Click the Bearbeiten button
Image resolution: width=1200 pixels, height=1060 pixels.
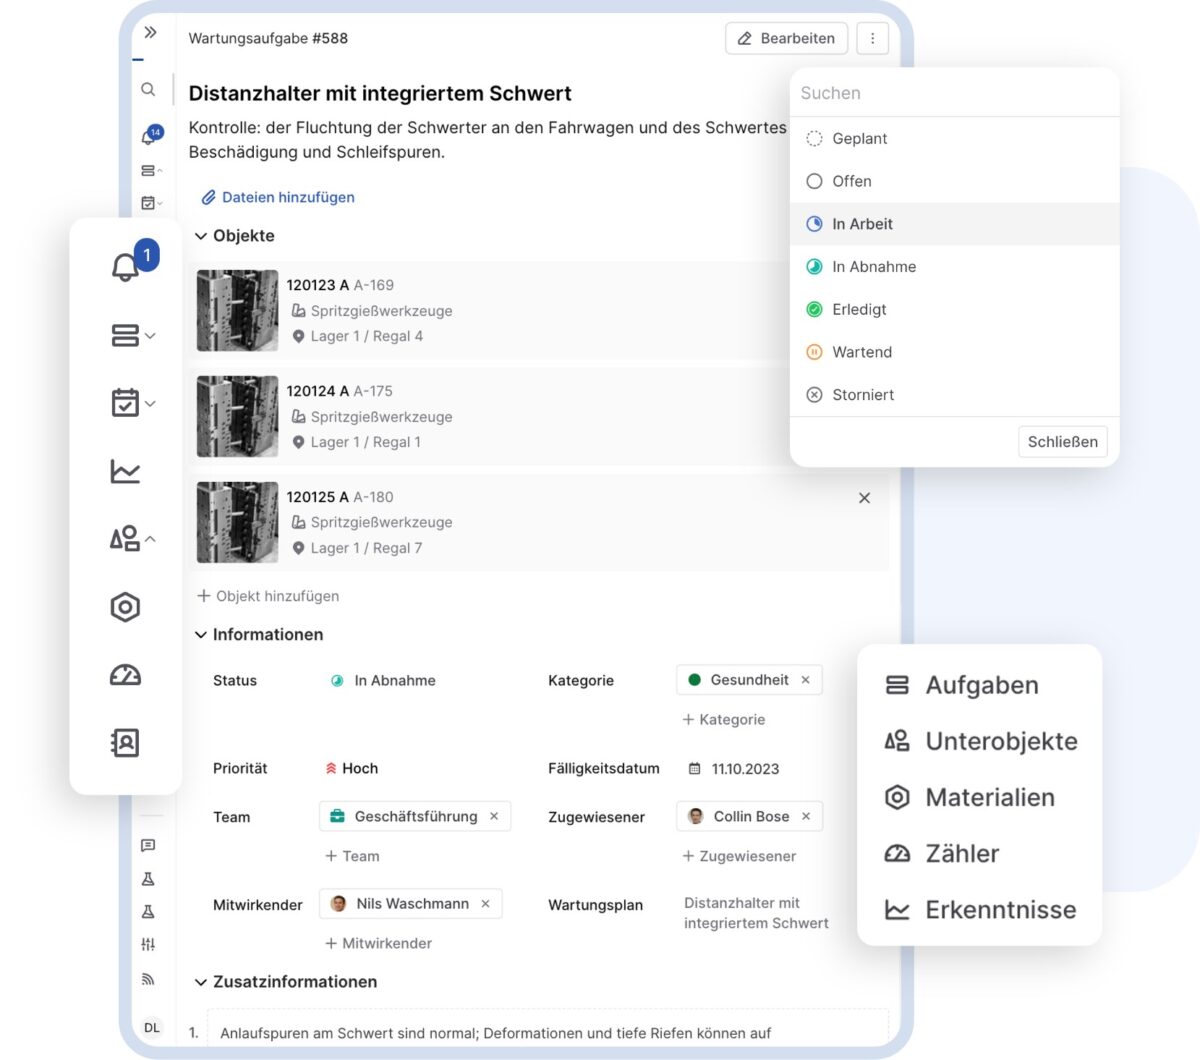(x=786, y=38)
